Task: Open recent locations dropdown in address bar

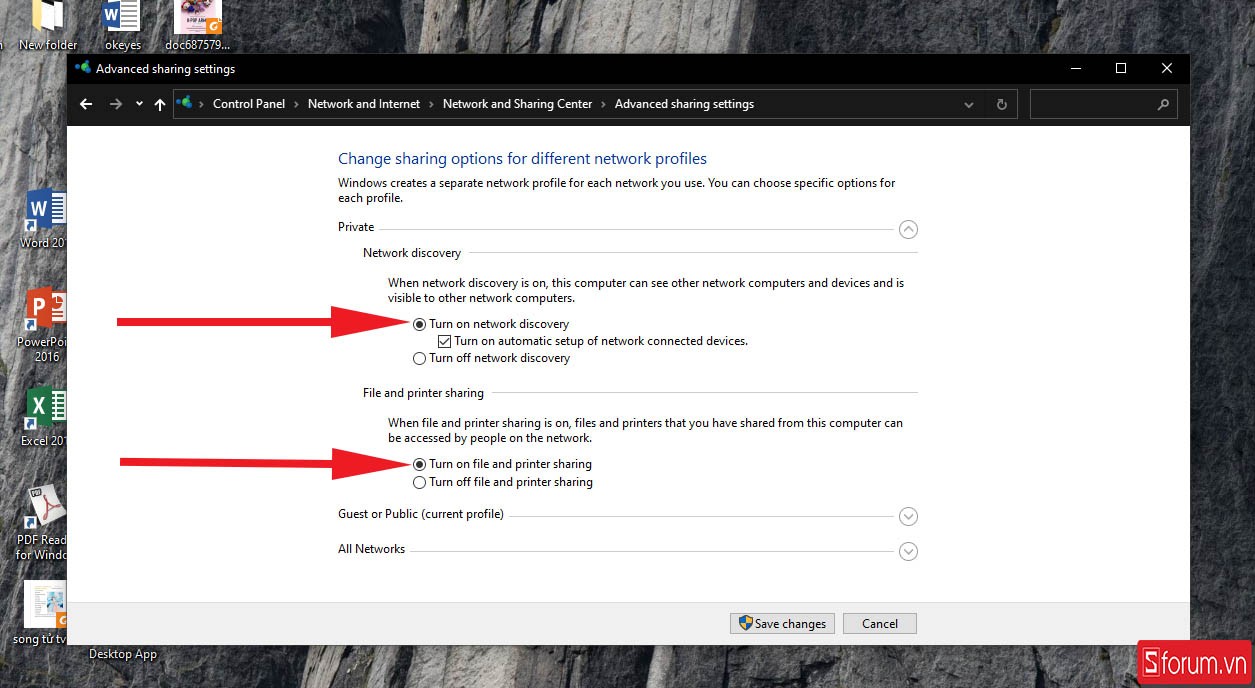Action: [967, 104]
